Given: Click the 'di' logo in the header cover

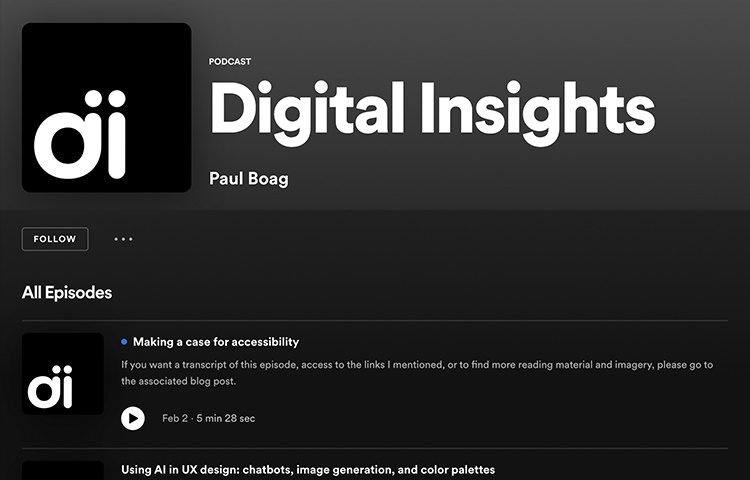Looking at the screenshot, I should coord(80,134).
